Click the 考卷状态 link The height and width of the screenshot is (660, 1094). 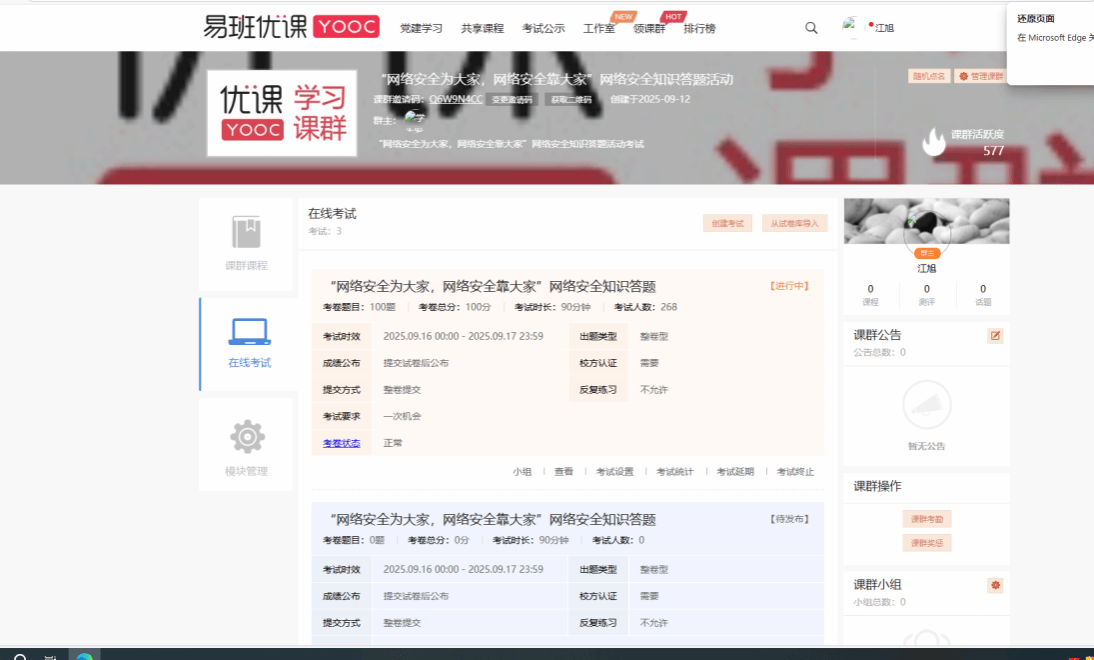(x=341, y=443)
